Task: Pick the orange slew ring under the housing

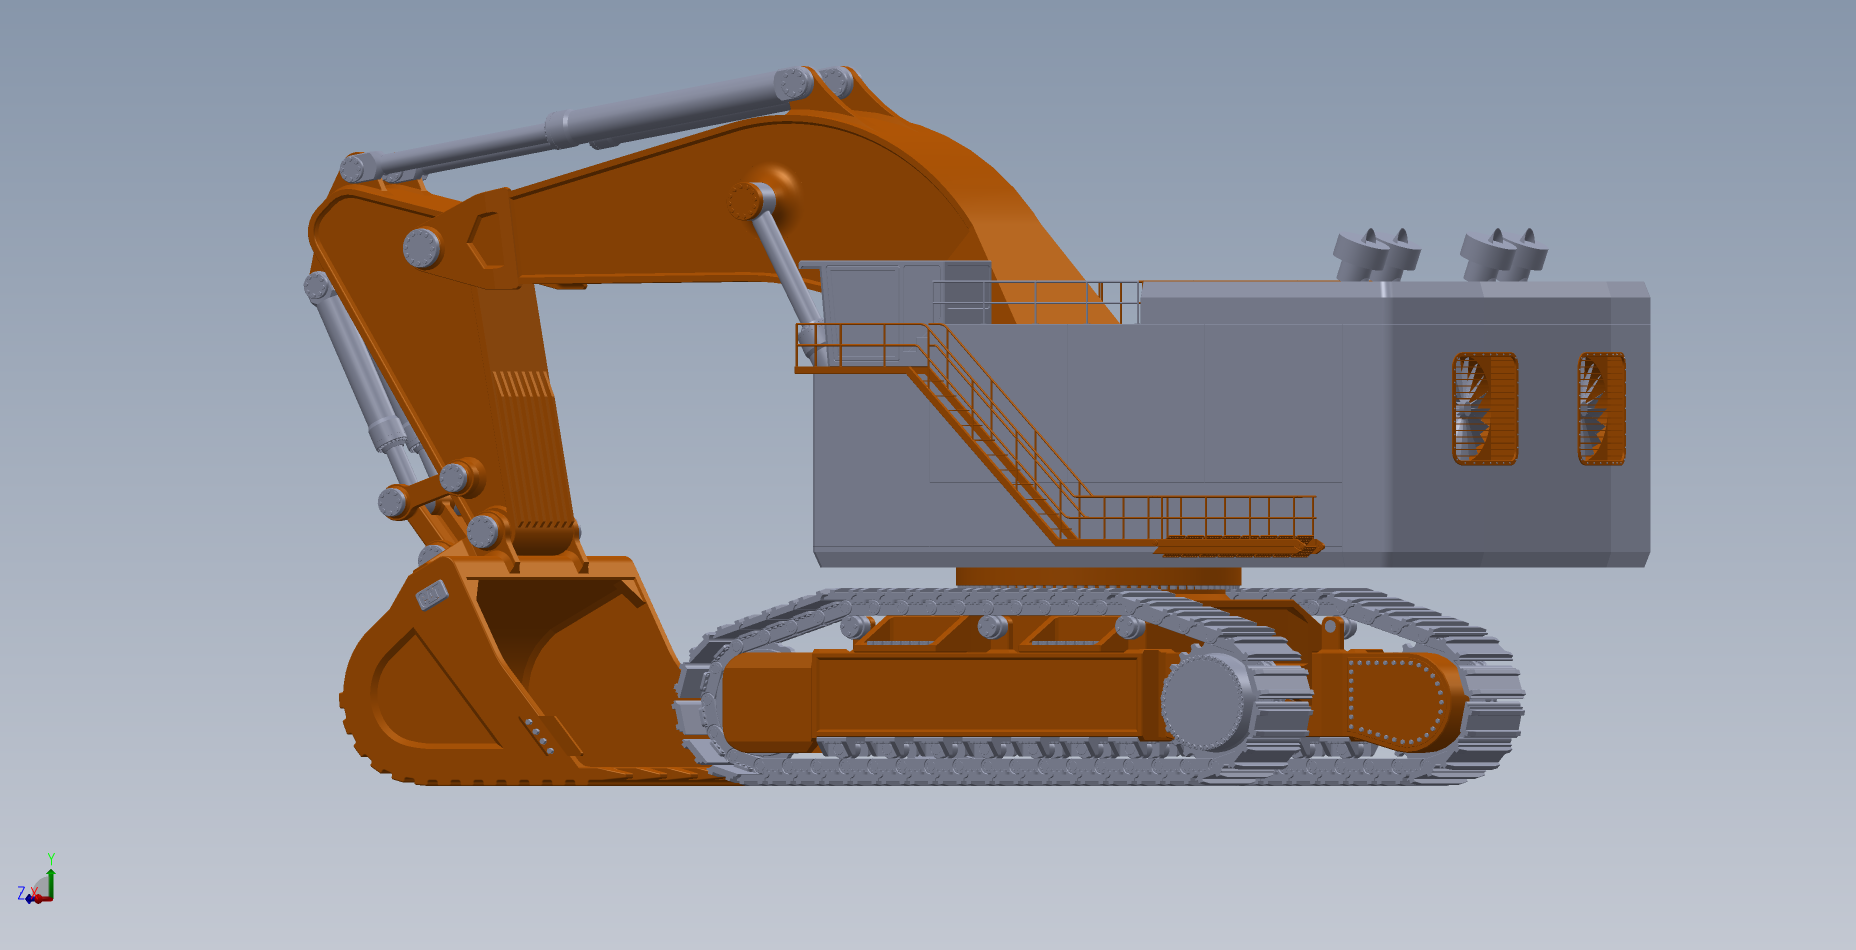Action: (x=1098, y=576)
